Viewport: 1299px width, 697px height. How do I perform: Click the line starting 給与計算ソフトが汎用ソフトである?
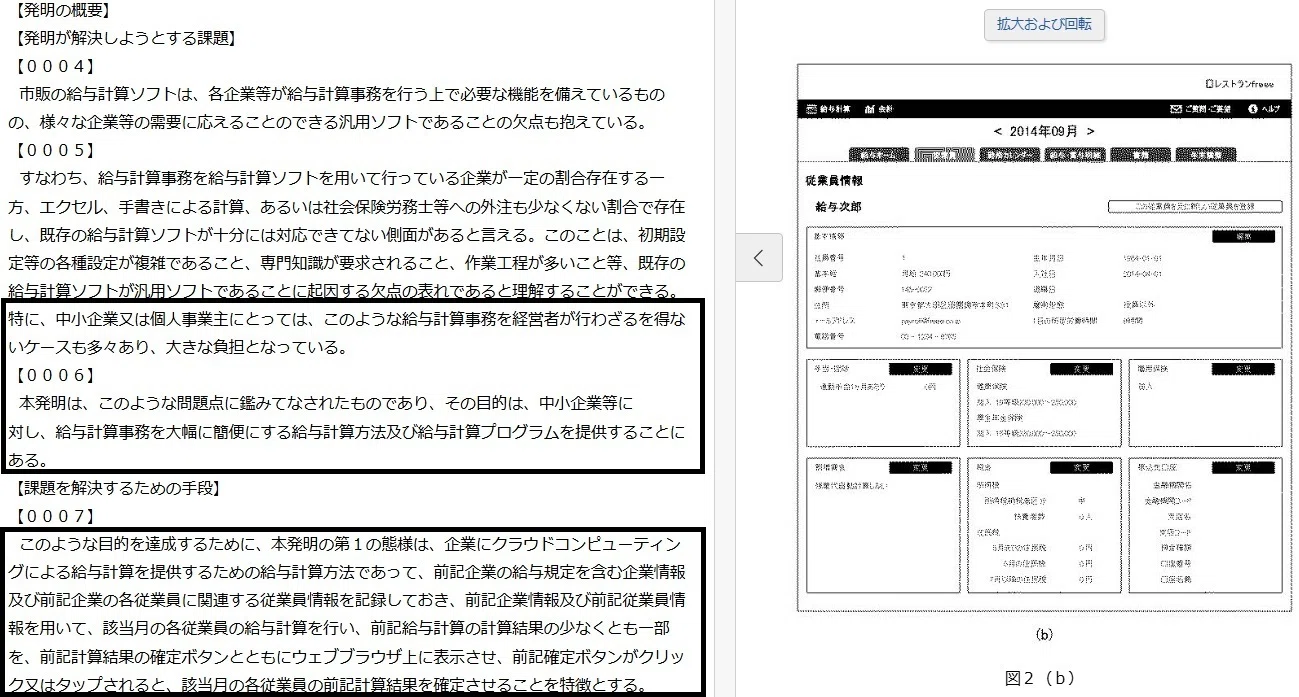[x=345, y=291]
